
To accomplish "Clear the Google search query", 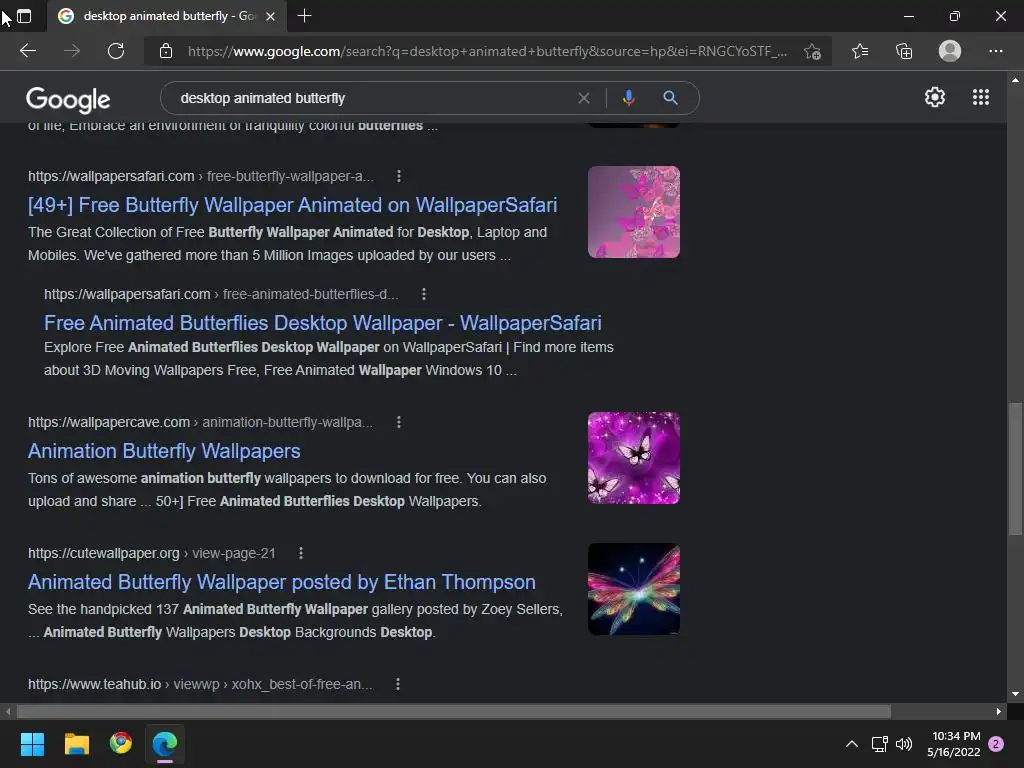I will (x=583, y=98).
